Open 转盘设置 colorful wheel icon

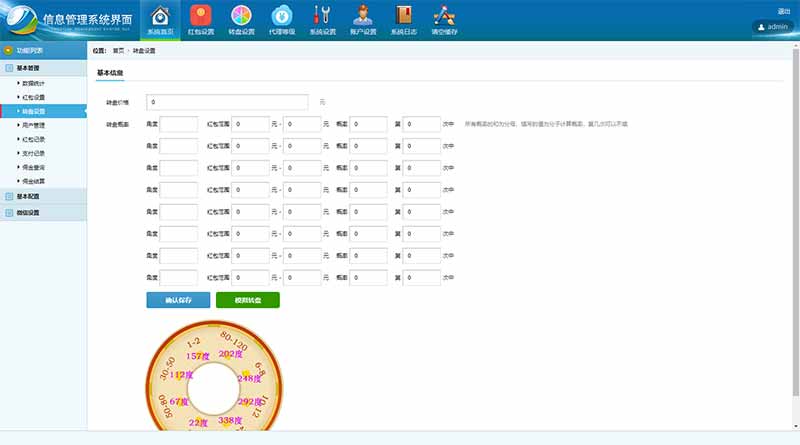241,19
